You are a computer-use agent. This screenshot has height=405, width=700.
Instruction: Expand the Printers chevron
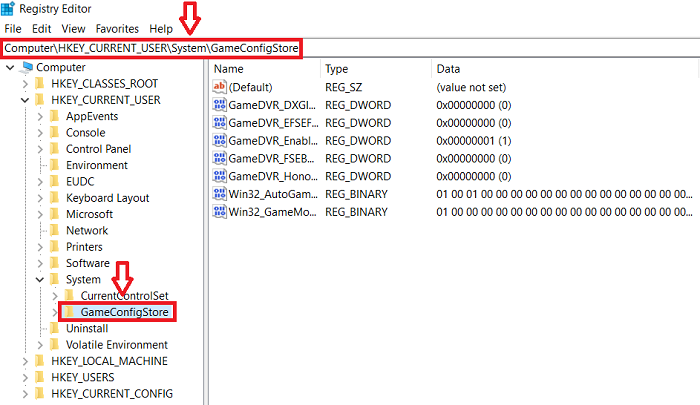tap(40, 247)
